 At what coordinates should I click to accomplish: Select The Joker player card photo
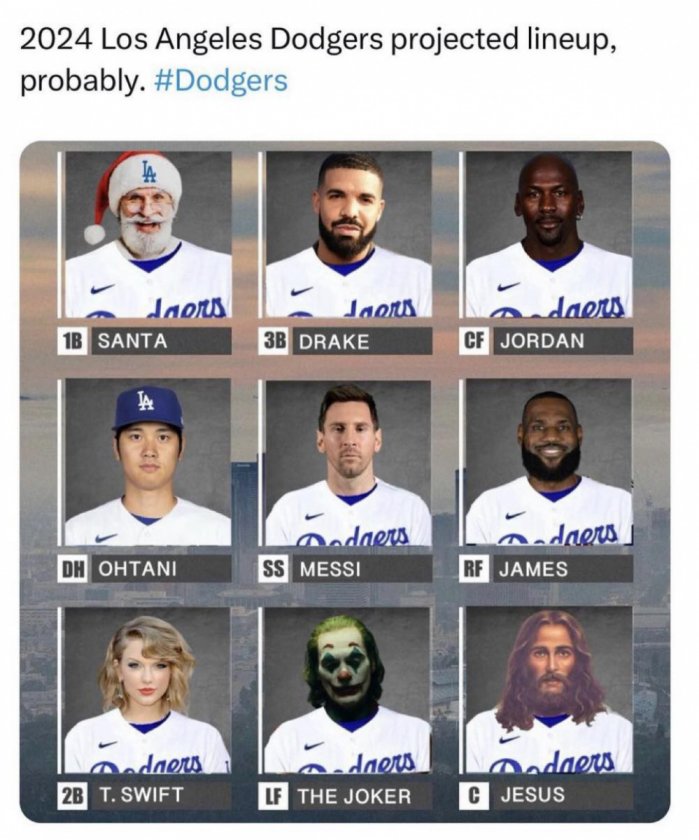pos(349,690)
